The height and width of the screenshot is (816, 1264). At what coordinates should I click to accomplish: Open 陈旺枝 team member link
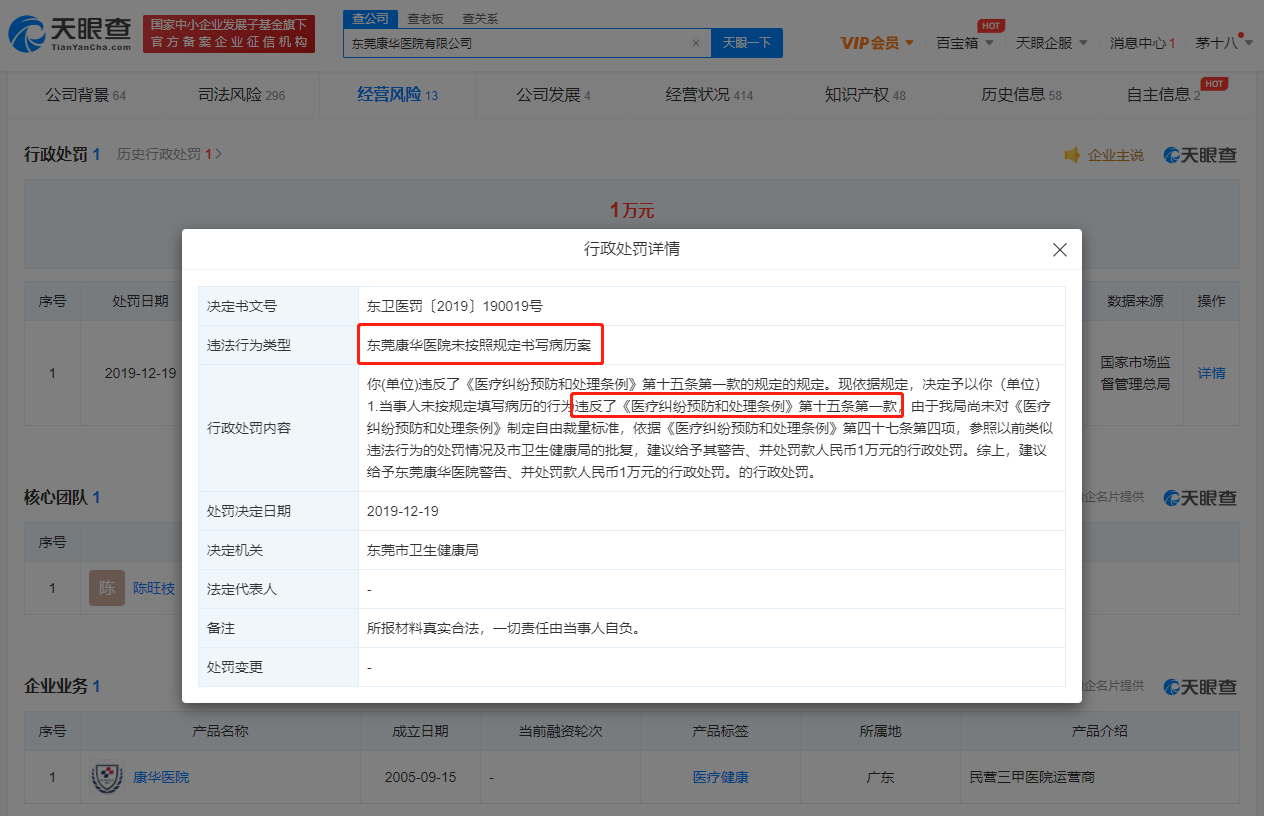coord(154,588)
